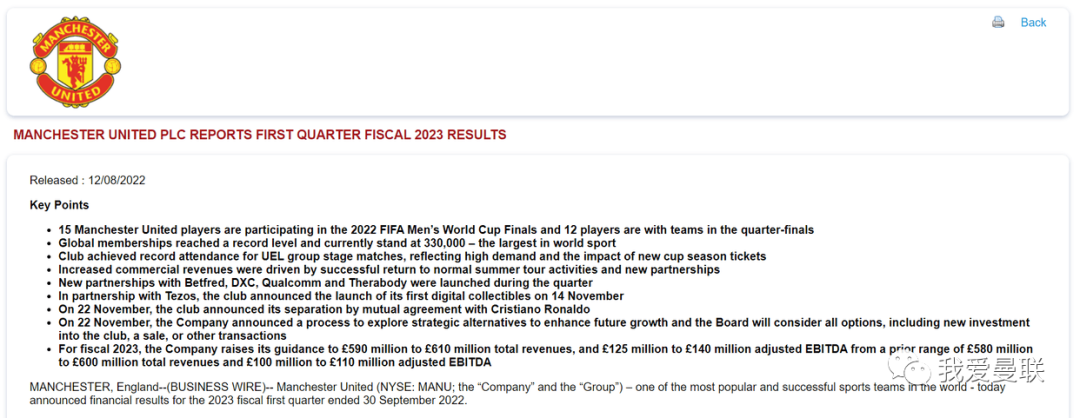Click the 我爱曼联 watermark text
Viewport: 1080px width, 418px height.
click(988, 371)
